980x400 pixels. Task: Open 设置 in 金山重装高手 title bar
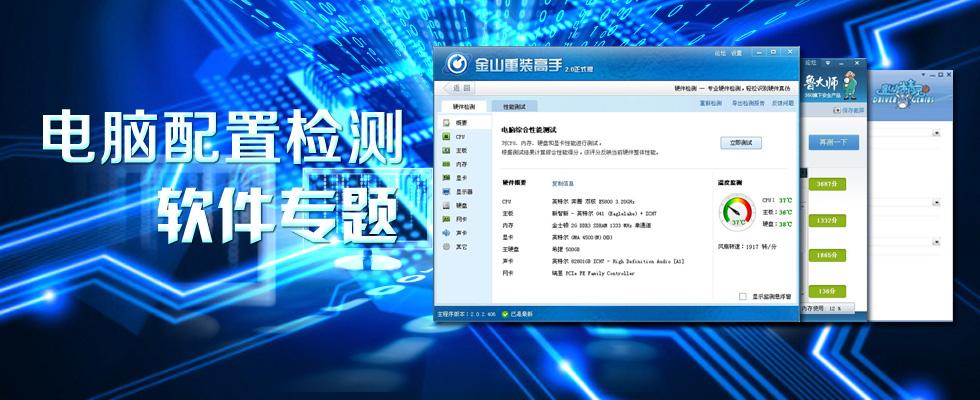pos(736,53)
